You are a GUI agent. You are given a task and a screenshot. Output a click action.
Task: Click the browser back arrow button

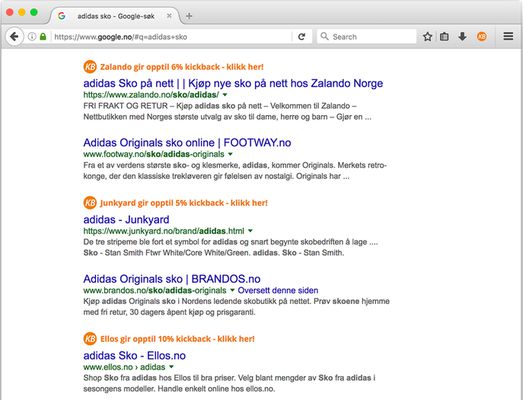tap(14, 36)
